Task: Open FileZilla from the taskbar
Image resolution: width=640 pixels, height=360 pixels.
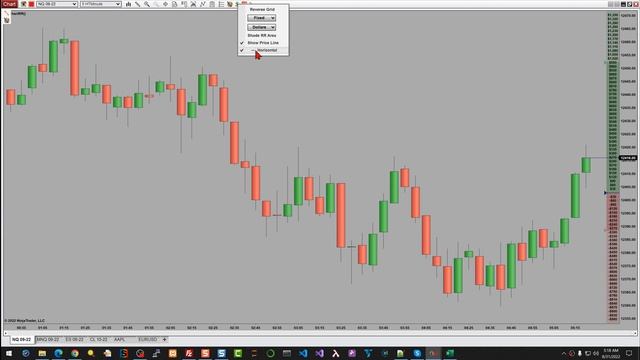Action: point(189,353)
